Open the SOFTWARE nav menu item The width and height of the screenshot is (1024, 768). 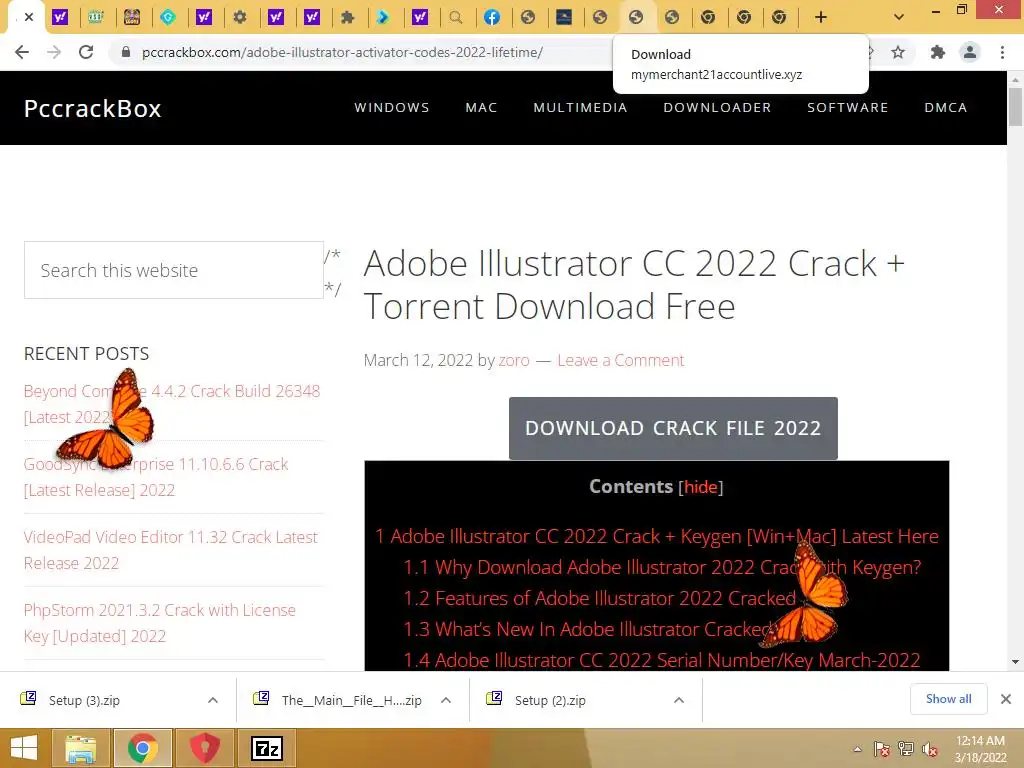tap(848, 108)
